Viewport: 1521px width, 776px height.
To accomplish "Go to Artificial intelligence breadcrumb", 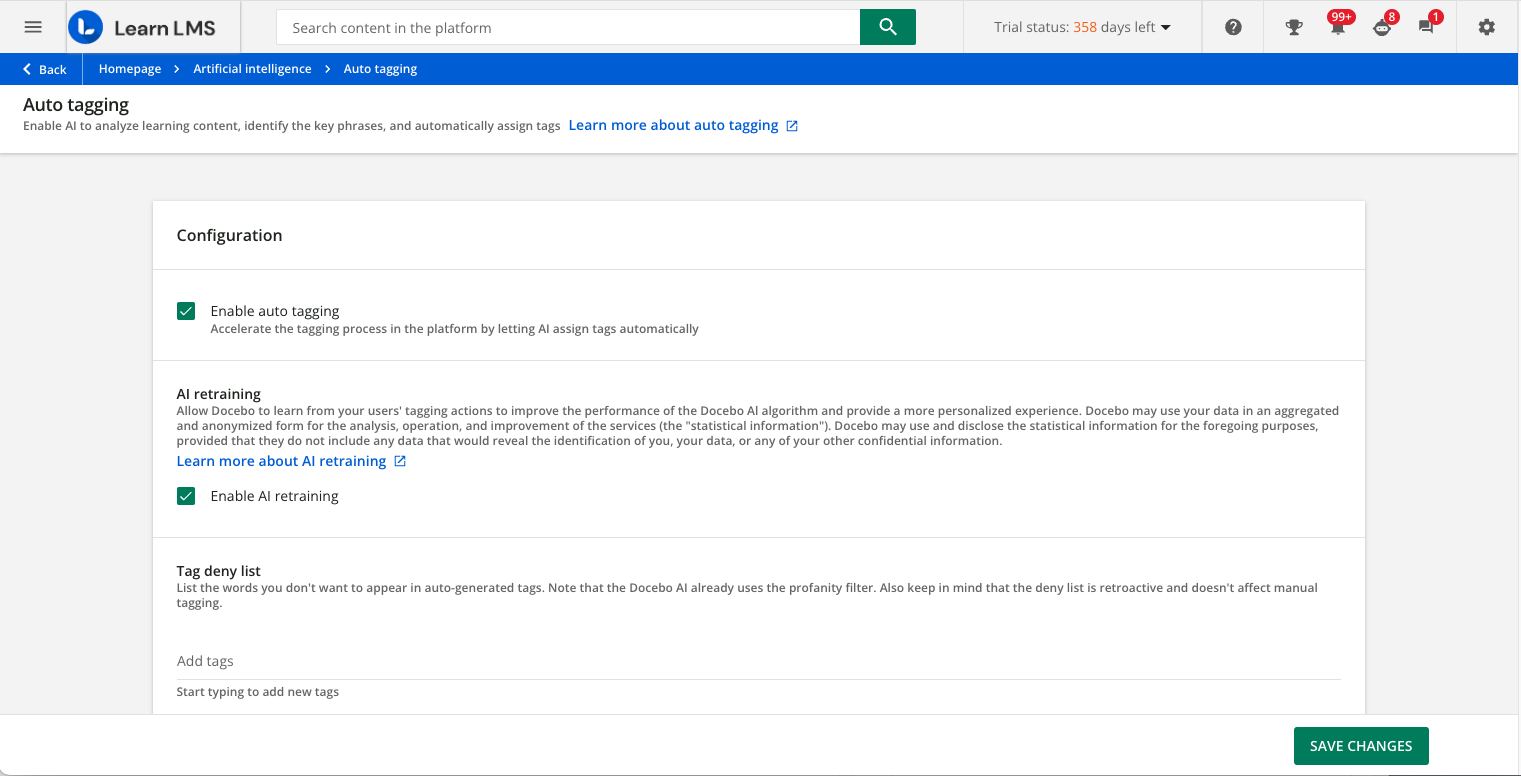I will [x=252, y=69].
